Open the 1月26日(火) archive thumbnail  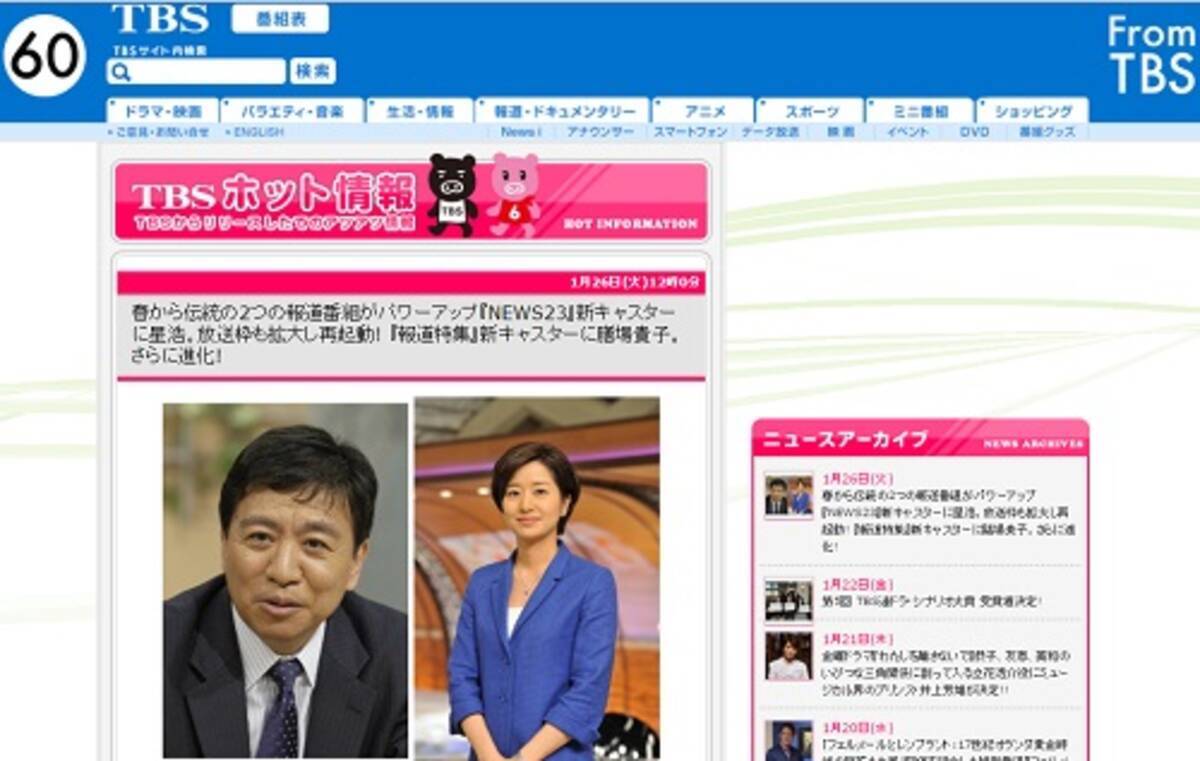[789, 496]
